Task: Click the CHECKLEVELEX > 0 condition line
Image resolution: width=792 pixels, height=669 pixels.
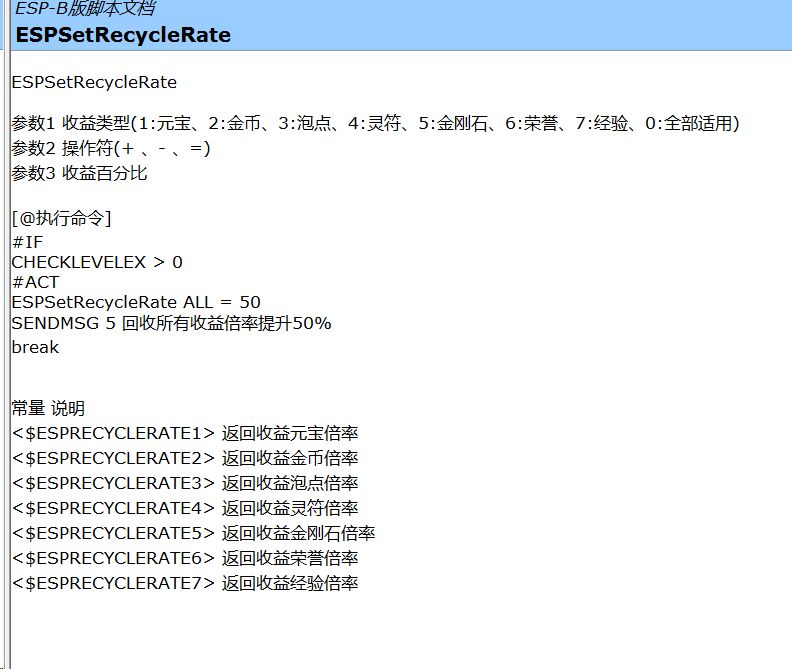Action: 97,262
